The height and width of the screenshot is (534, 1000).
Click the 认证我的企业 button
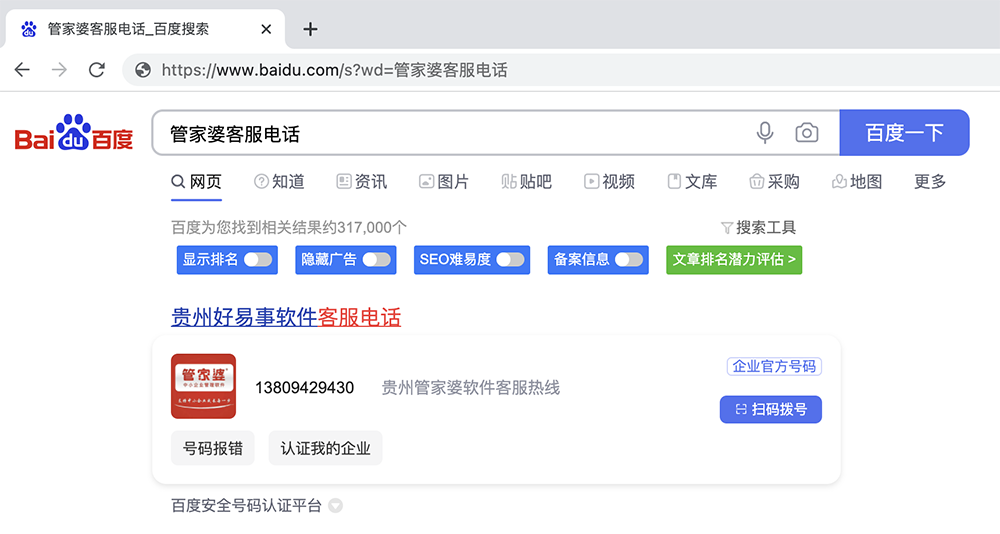point(325,448)
